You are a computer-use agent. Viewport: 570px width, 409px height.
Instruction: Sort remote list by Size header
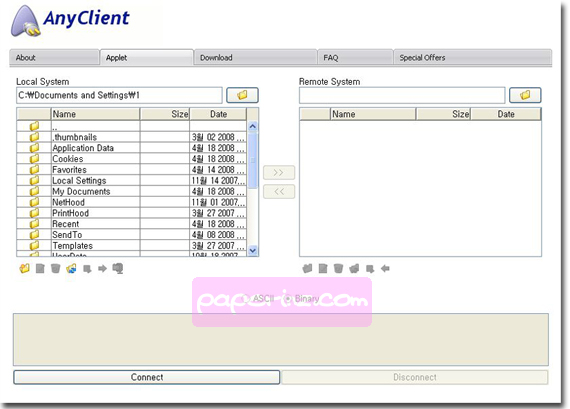443,114
